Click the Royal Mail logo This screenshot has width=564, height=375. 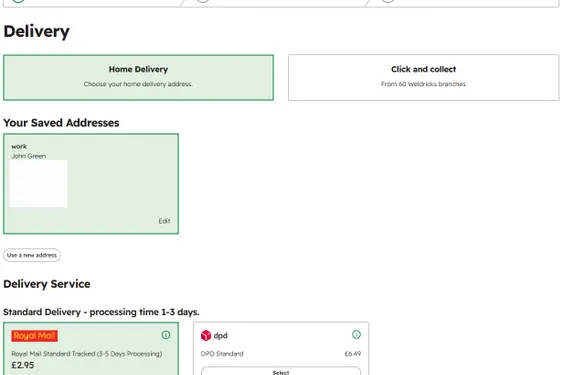34,336
